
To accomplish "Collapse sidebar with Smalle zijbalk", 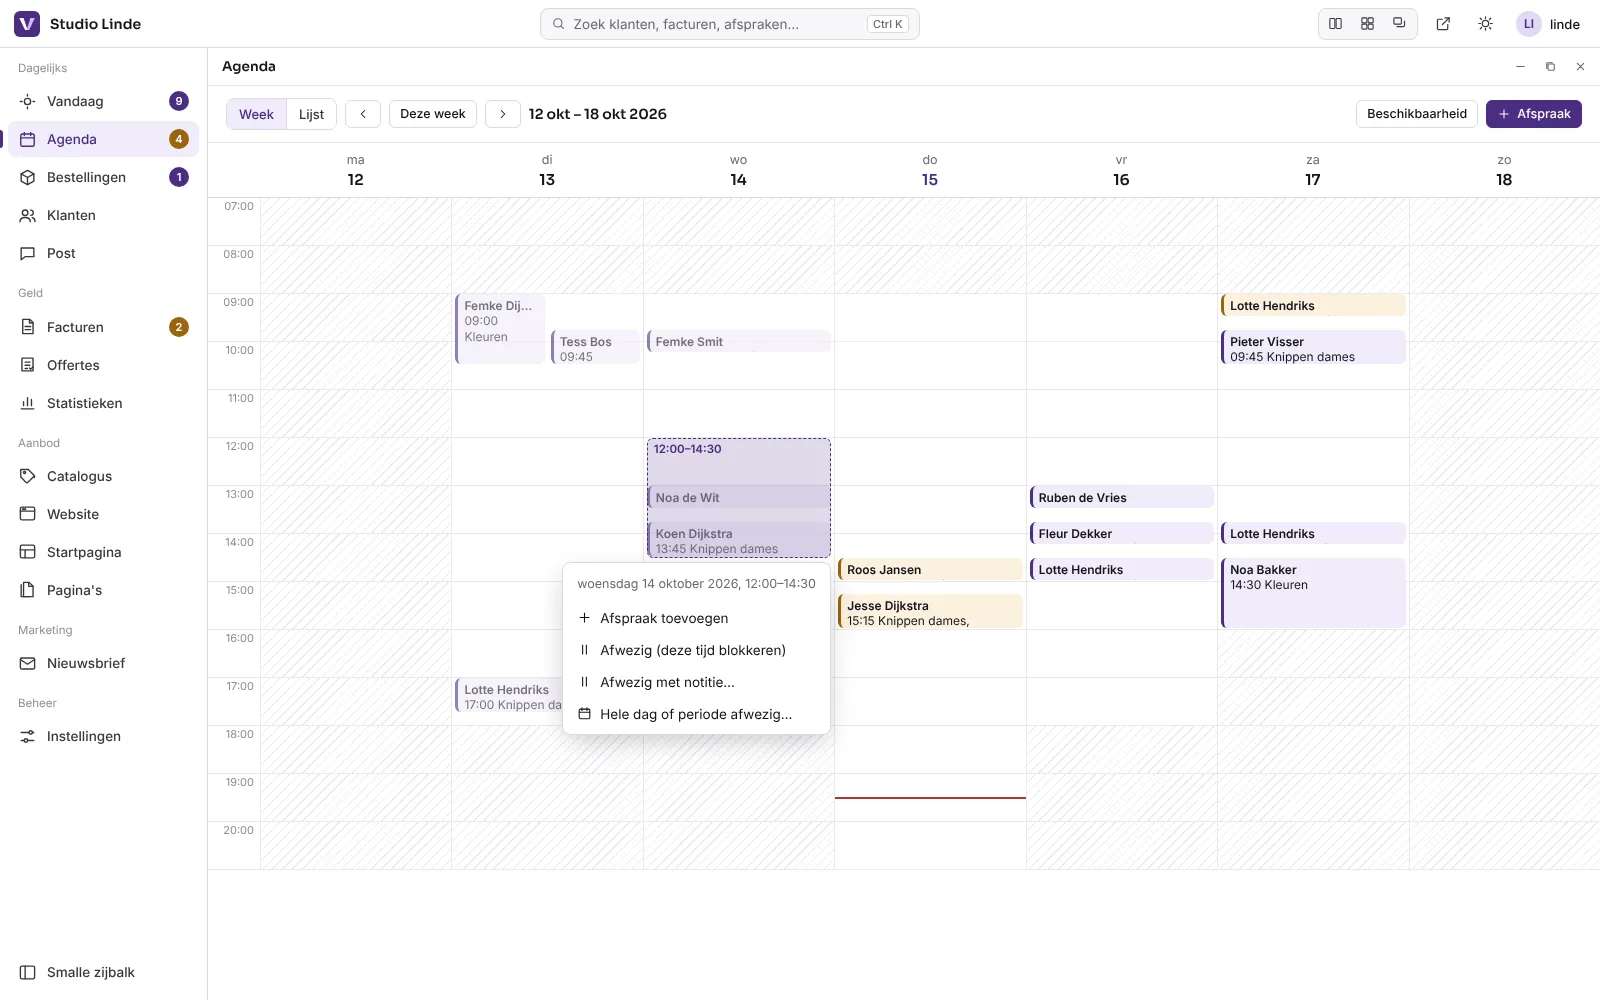I will click(x=103, y=972).
